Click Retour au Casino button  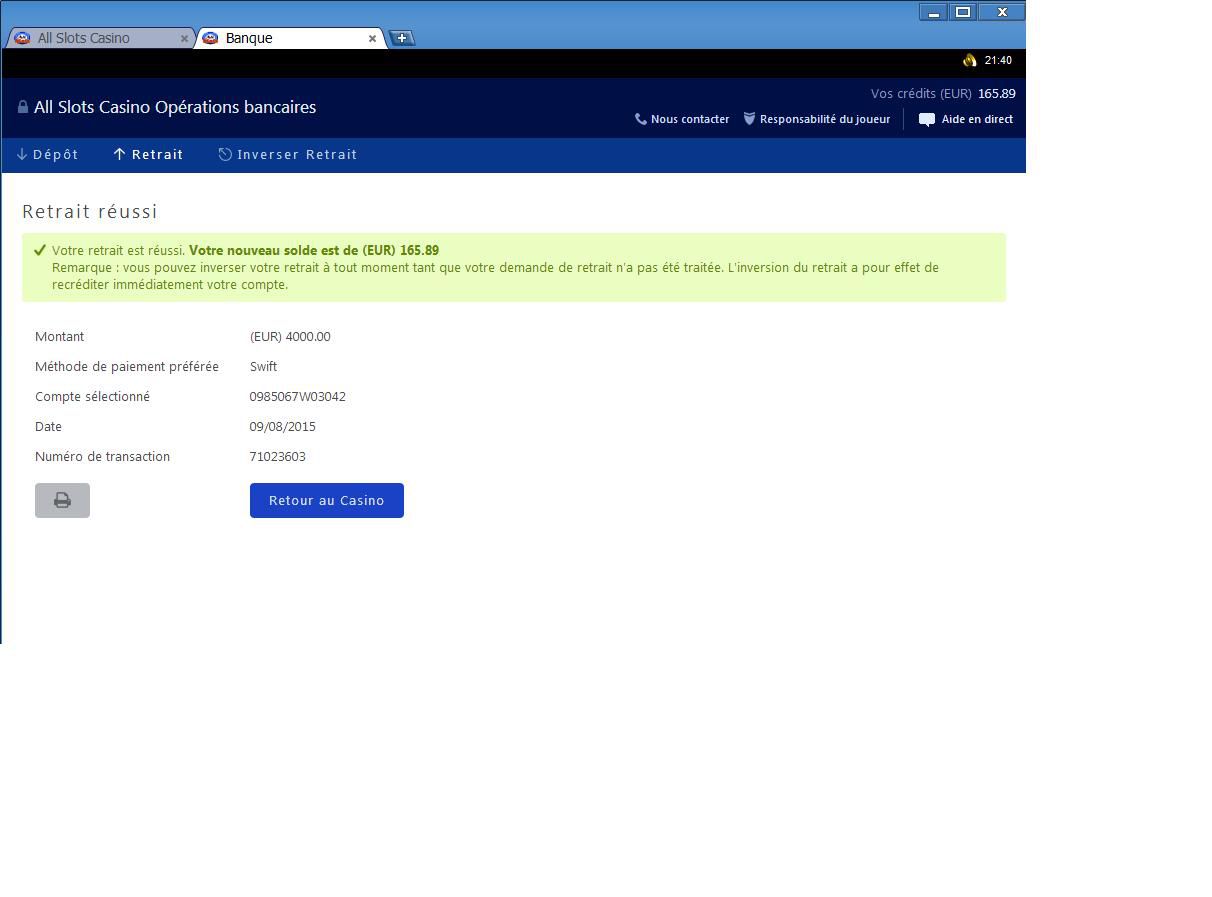pos(327,500)
